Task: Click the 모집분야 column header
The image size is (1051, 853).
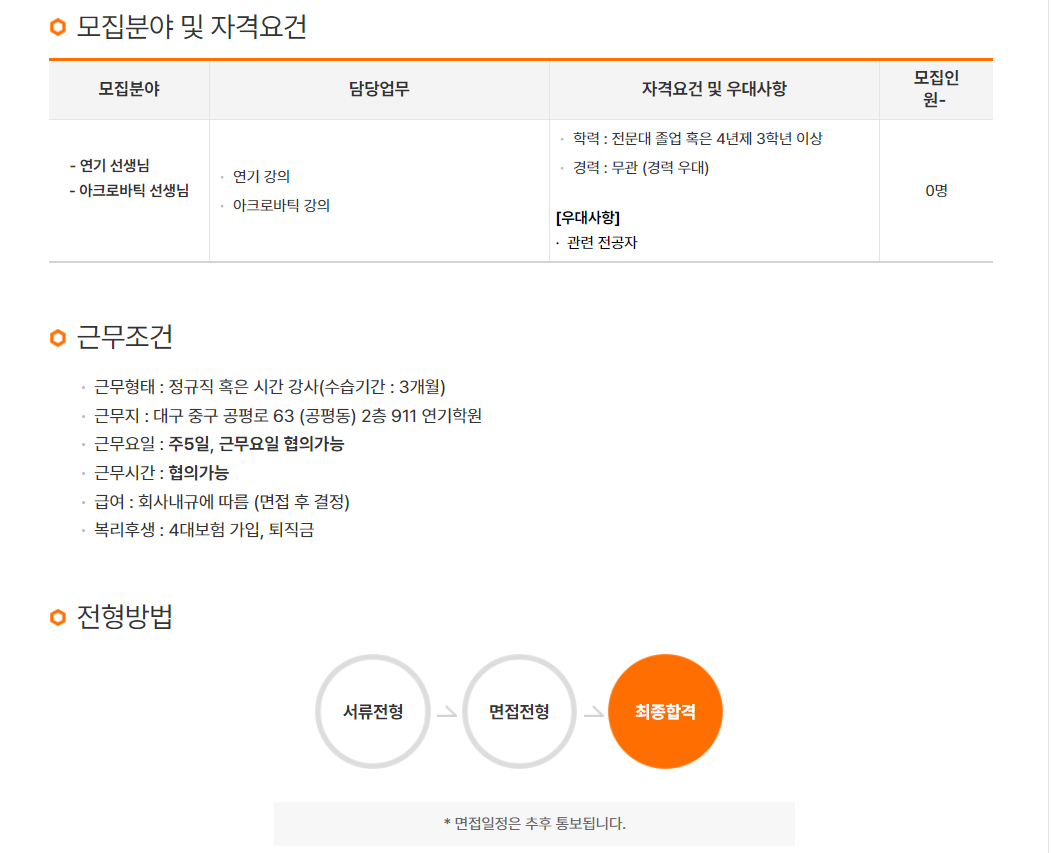Action: [x=129, y=90]
